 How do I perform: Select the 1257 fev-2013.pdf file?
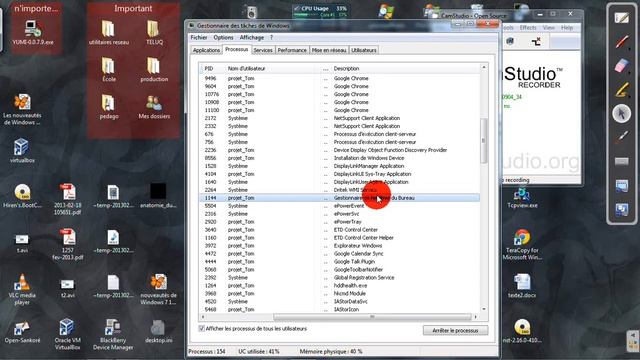click(x=67, y=244)
